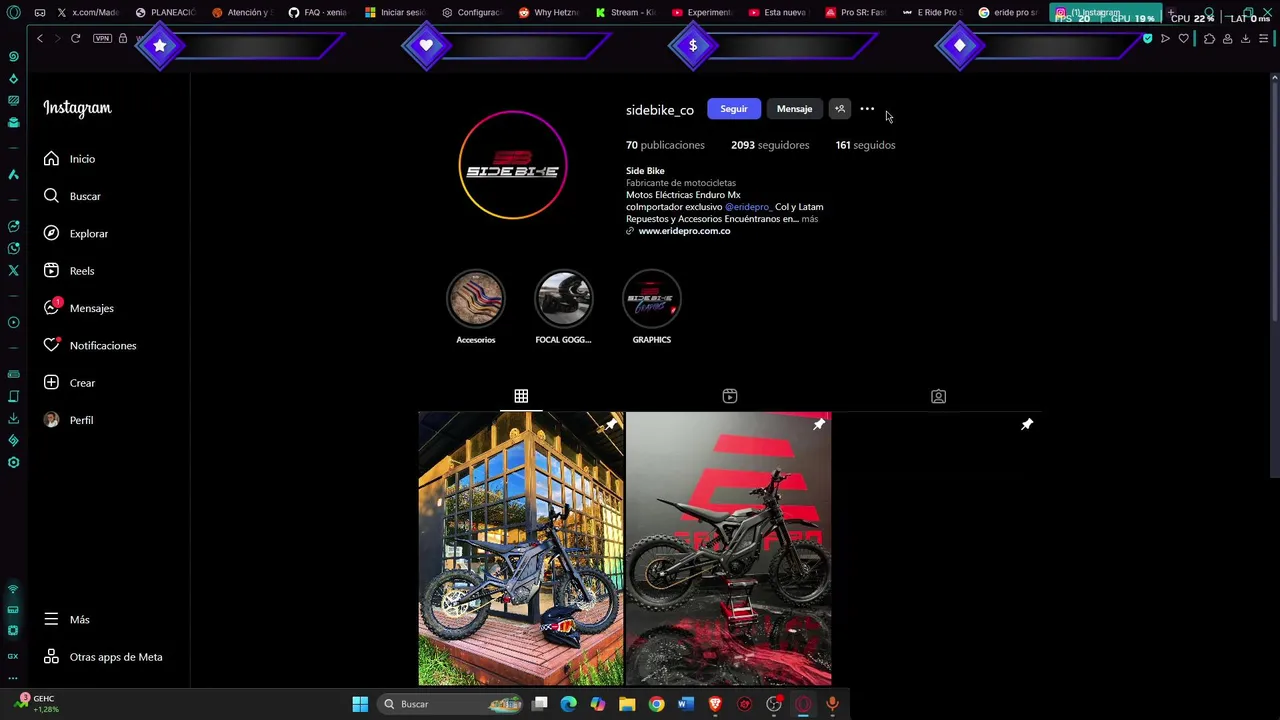Screen dimensions: 1280x720
Task: Click 70 publicaciones count
Action: click(x=665, y=145)
